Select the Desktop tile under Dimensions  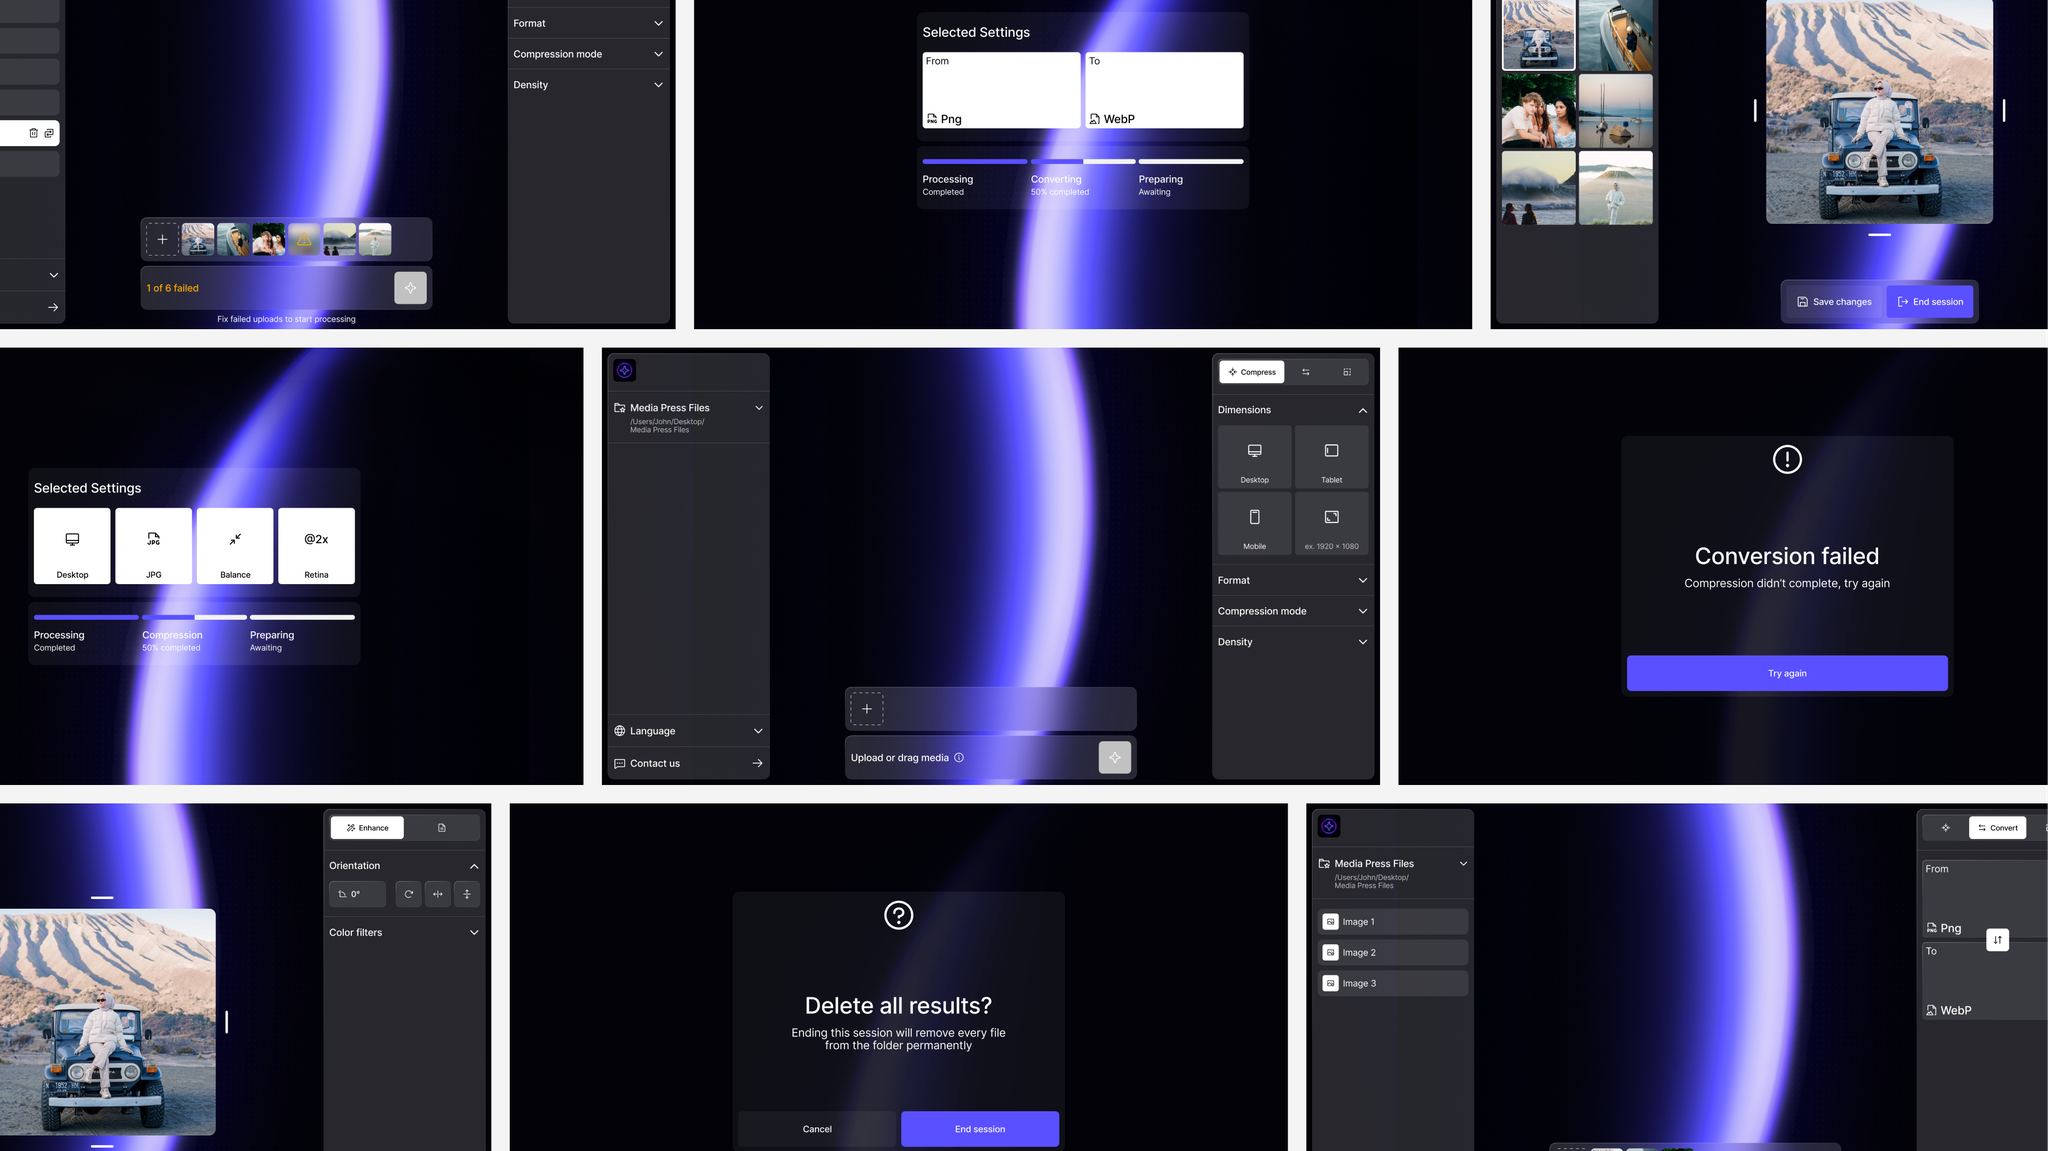point(1255,457)
